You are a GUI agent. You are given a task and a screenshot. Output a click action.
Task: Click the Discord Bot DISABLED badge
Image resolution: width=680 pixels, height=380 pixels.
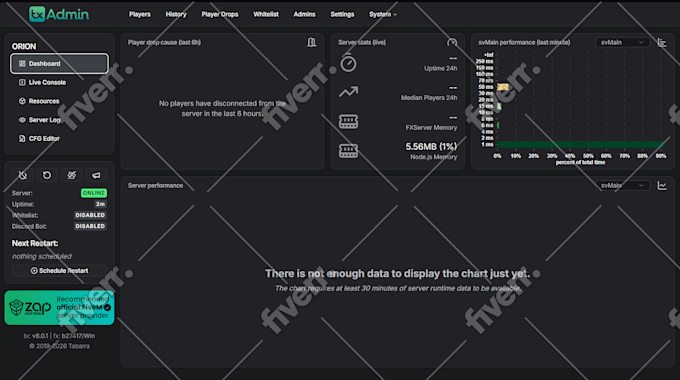90,226
